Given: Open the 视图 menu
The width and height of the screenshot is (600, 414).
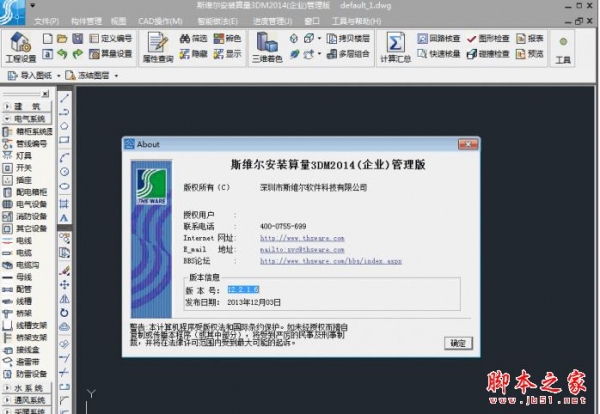Looking at the screenshot, I should (118, 21).
